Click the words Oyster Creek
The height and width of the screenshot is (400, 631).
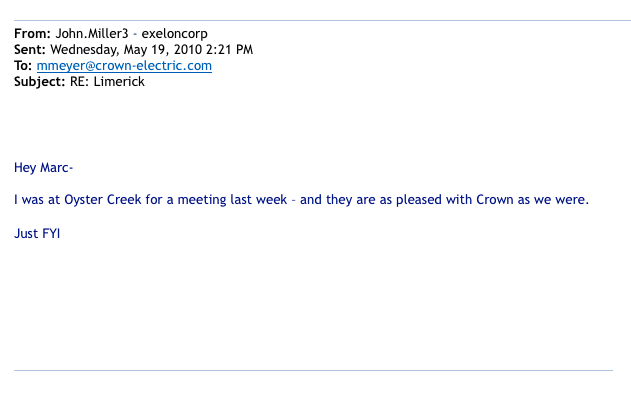(x=103, y=200)
